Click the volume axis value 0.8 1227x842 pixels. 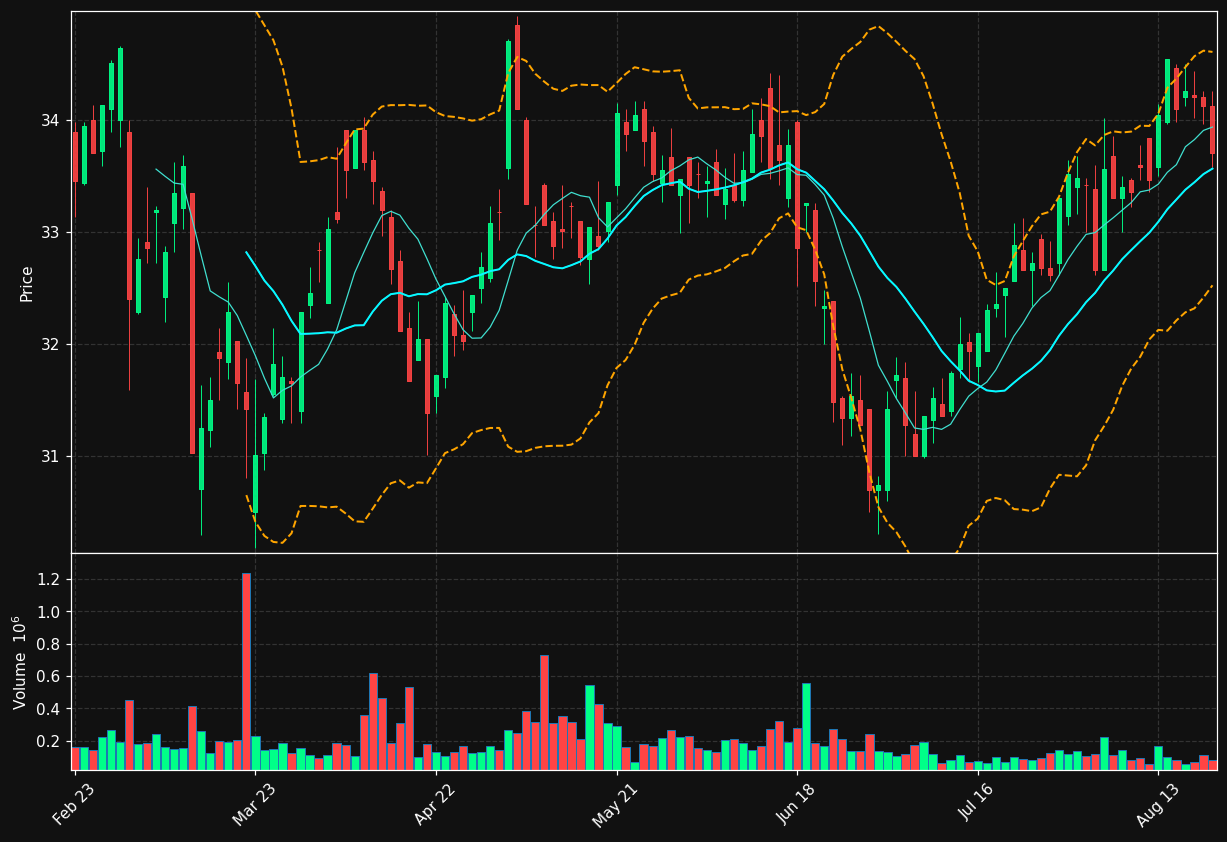tap(49, 645)
